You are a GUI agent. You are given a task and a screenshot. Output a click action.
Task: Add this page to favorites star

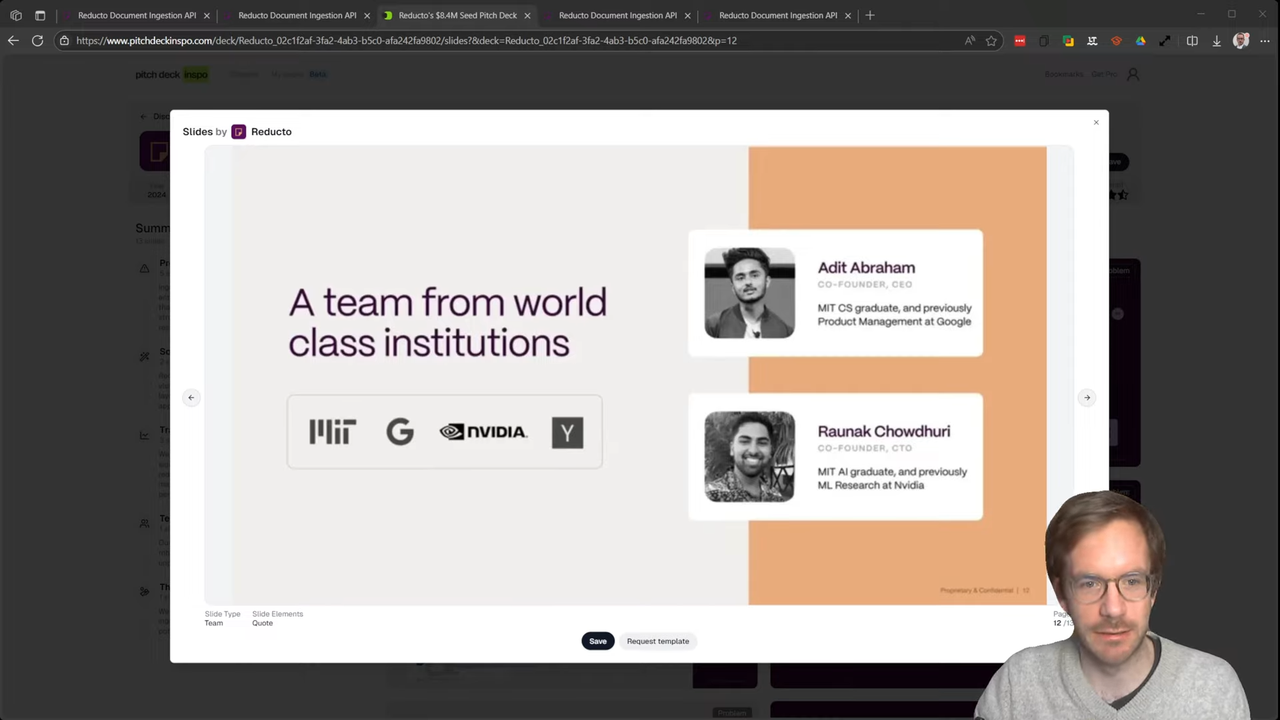tap(991, 40)
